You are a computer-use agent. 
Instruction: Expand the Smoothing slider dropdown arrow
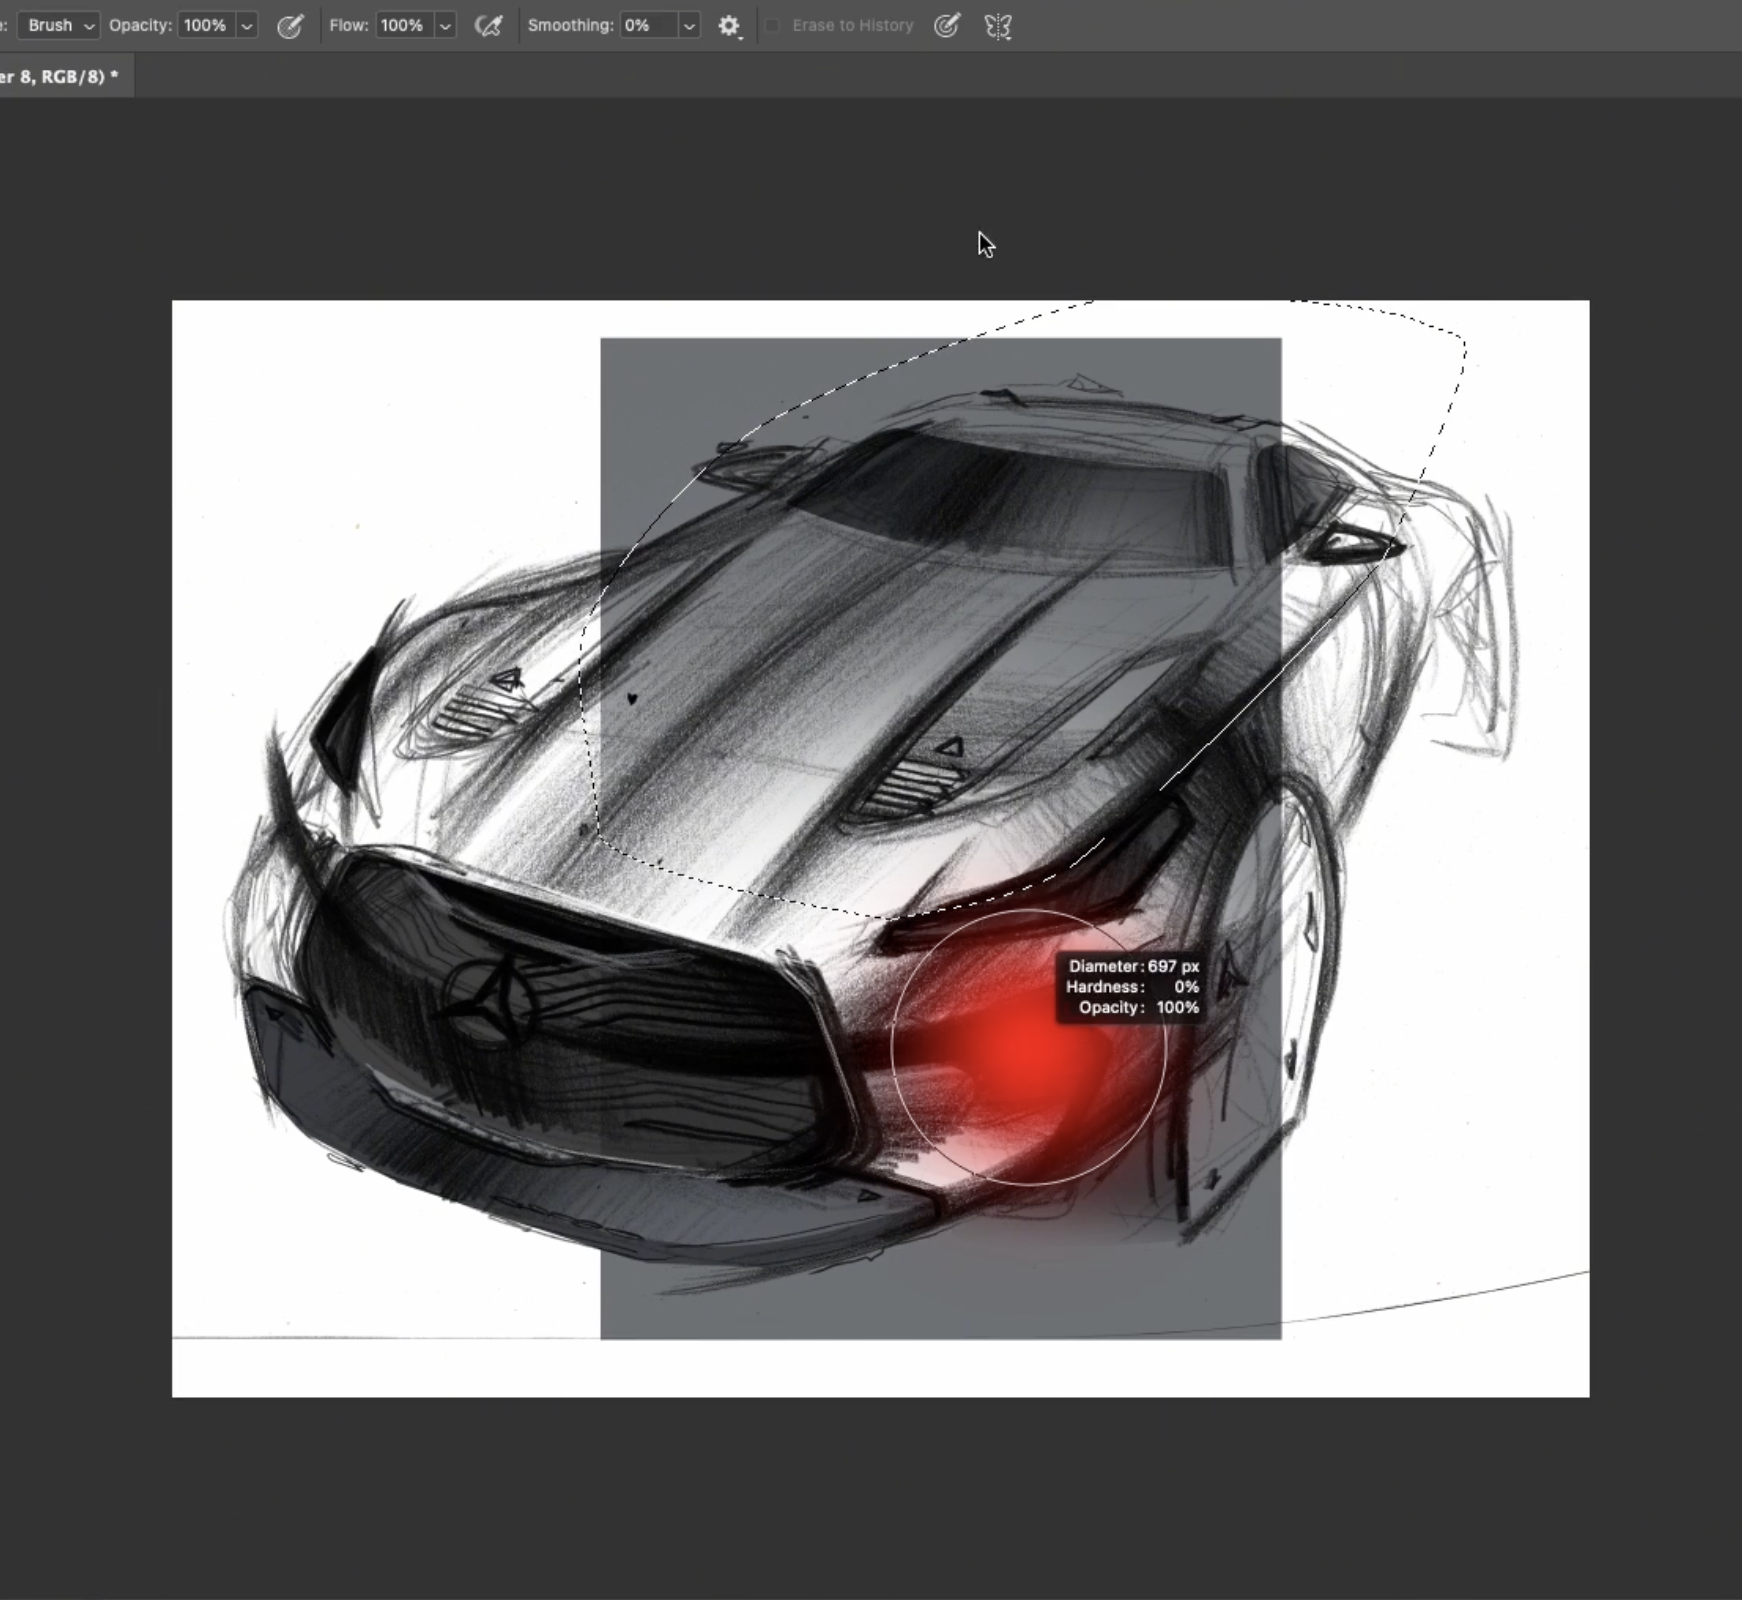click(689, 25)
